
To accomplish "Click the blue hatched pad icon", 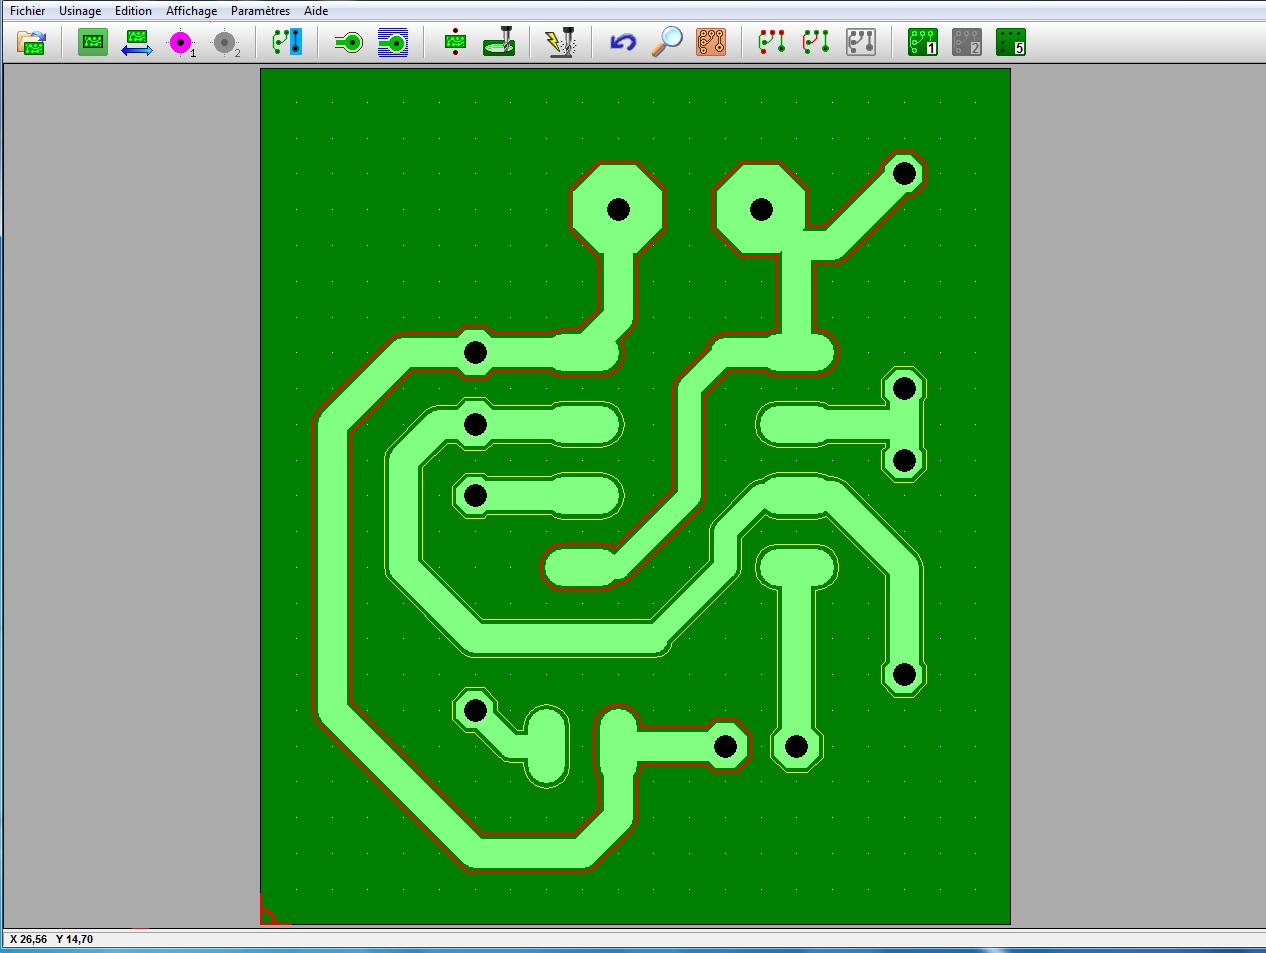I will (393, 43).
